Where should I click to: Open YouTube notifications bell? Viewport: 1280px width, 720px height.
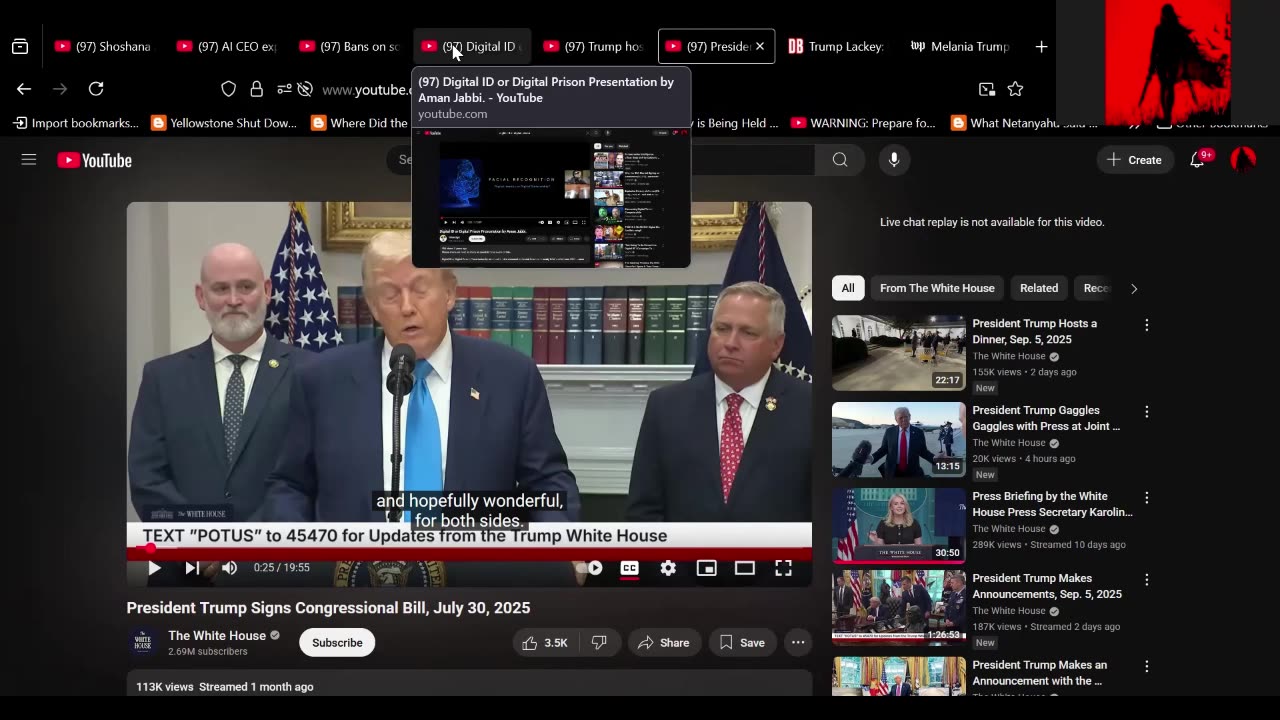click(x=1197, y=160)
